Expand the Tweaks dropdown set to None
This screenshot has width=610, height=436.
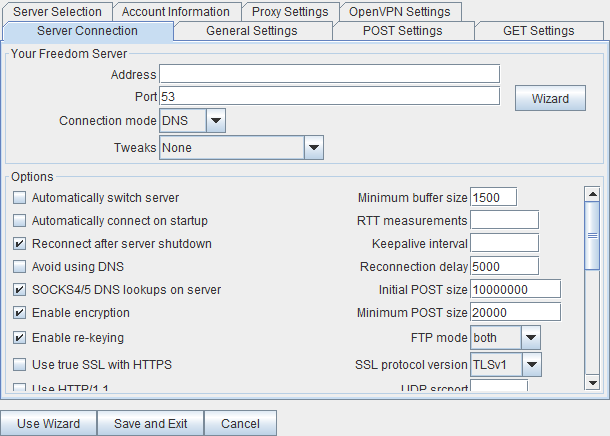[241, 147]
